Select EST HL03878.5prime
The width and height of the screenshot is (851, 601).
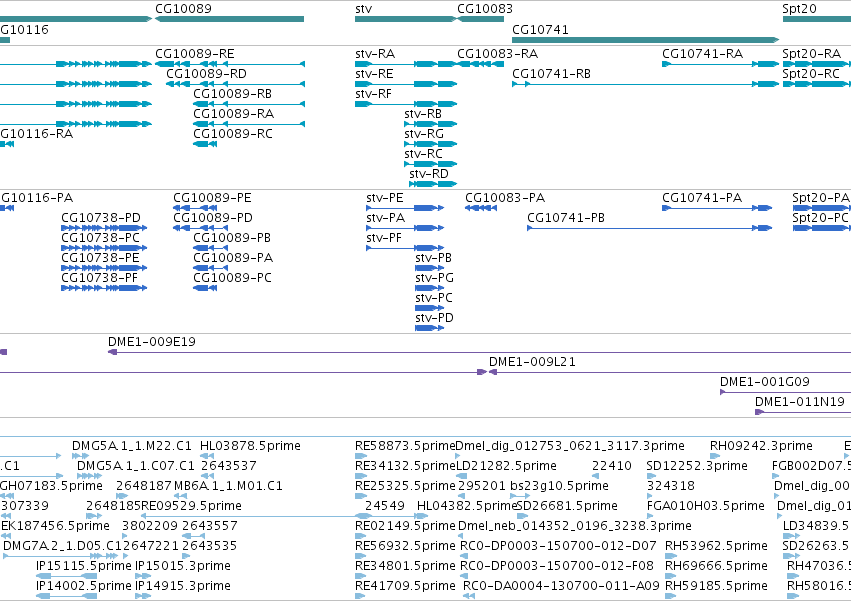[x=207, y=456]
